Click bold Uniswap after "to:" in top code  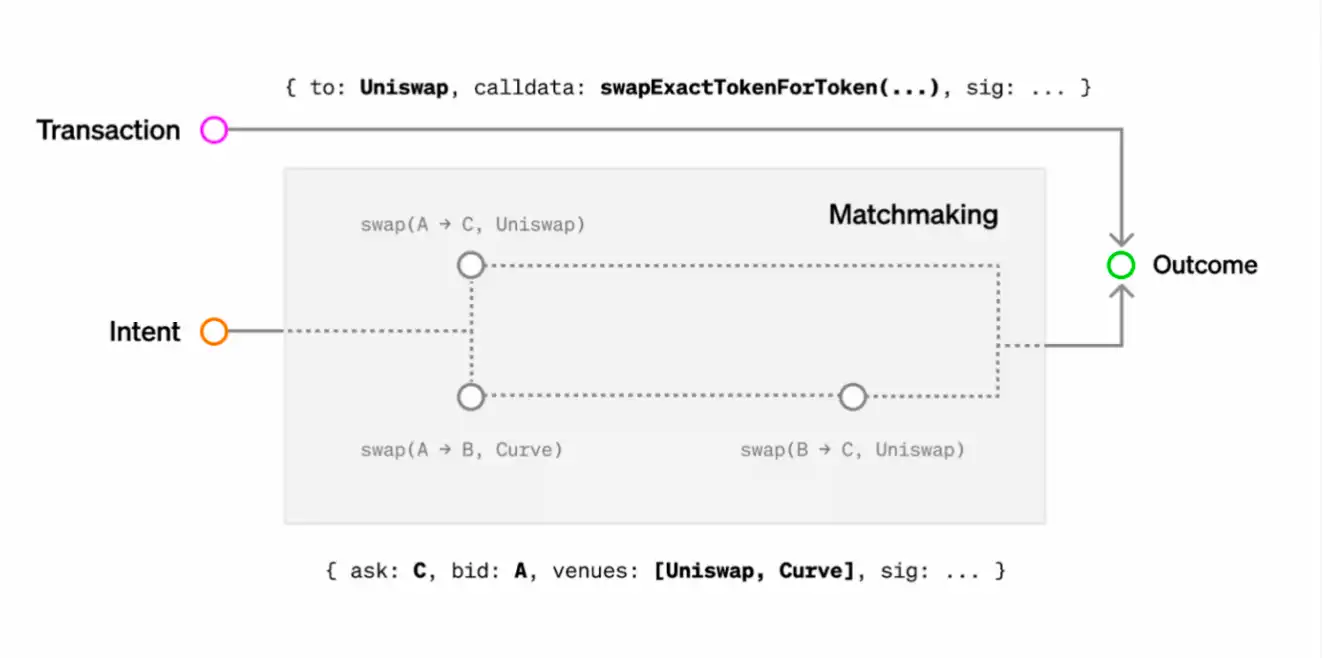tap(403, 88)
